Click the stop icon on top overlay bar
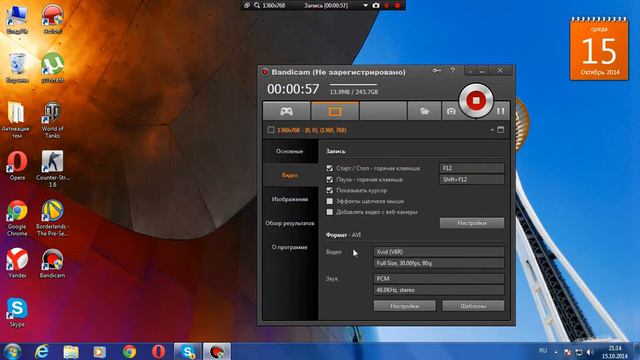Screen dimensions: 640x360 point(398,6)
